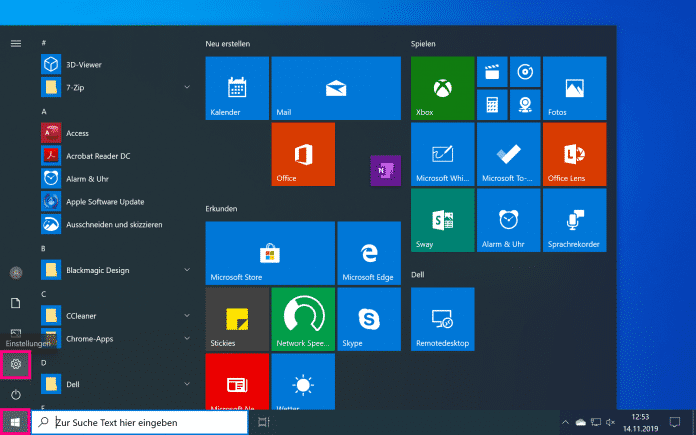Click the Spielen group heading

423,44
